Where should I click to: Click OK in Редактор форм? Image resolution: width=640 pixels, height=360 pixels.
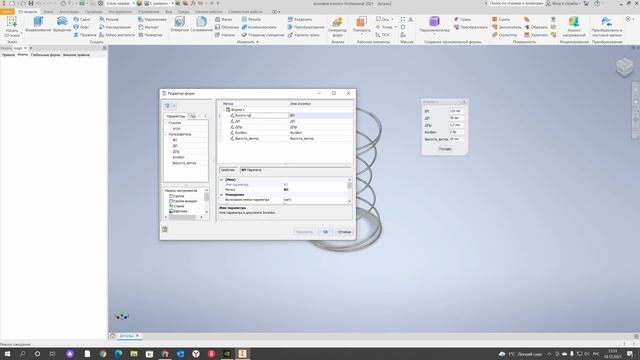[325, 232]
